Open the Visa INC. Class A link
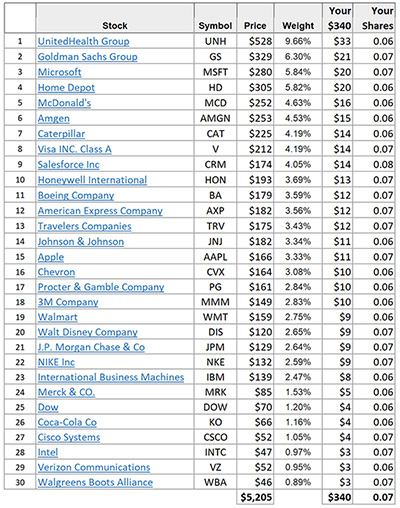Viewport: 400px width, 508px height. click(x=74, y=149)
